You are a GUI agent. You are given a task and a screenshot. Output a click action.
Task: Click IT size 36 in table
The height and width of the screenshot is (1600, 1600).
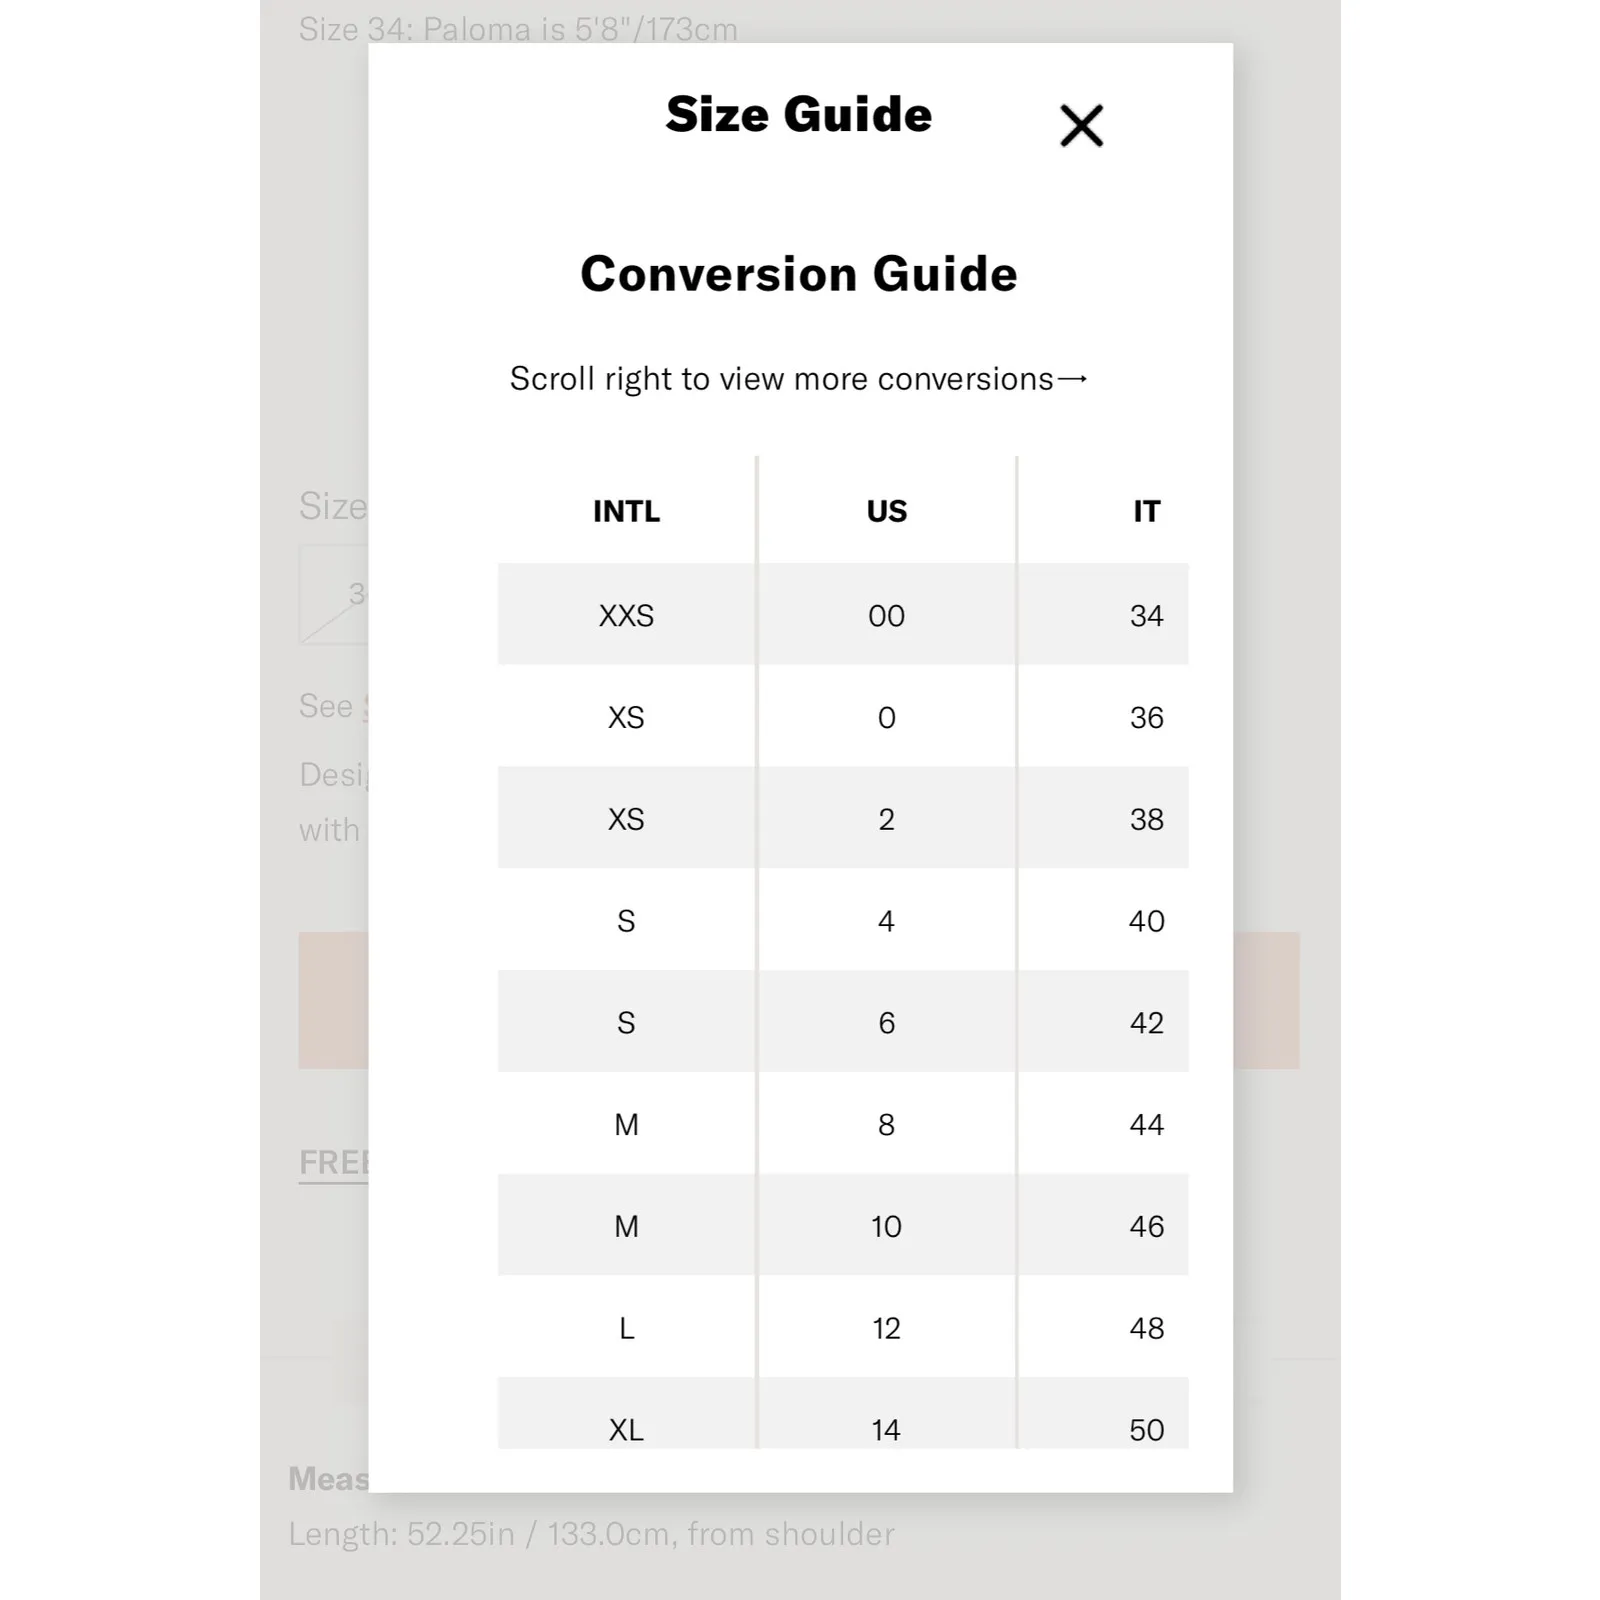tap(1146, 717)
